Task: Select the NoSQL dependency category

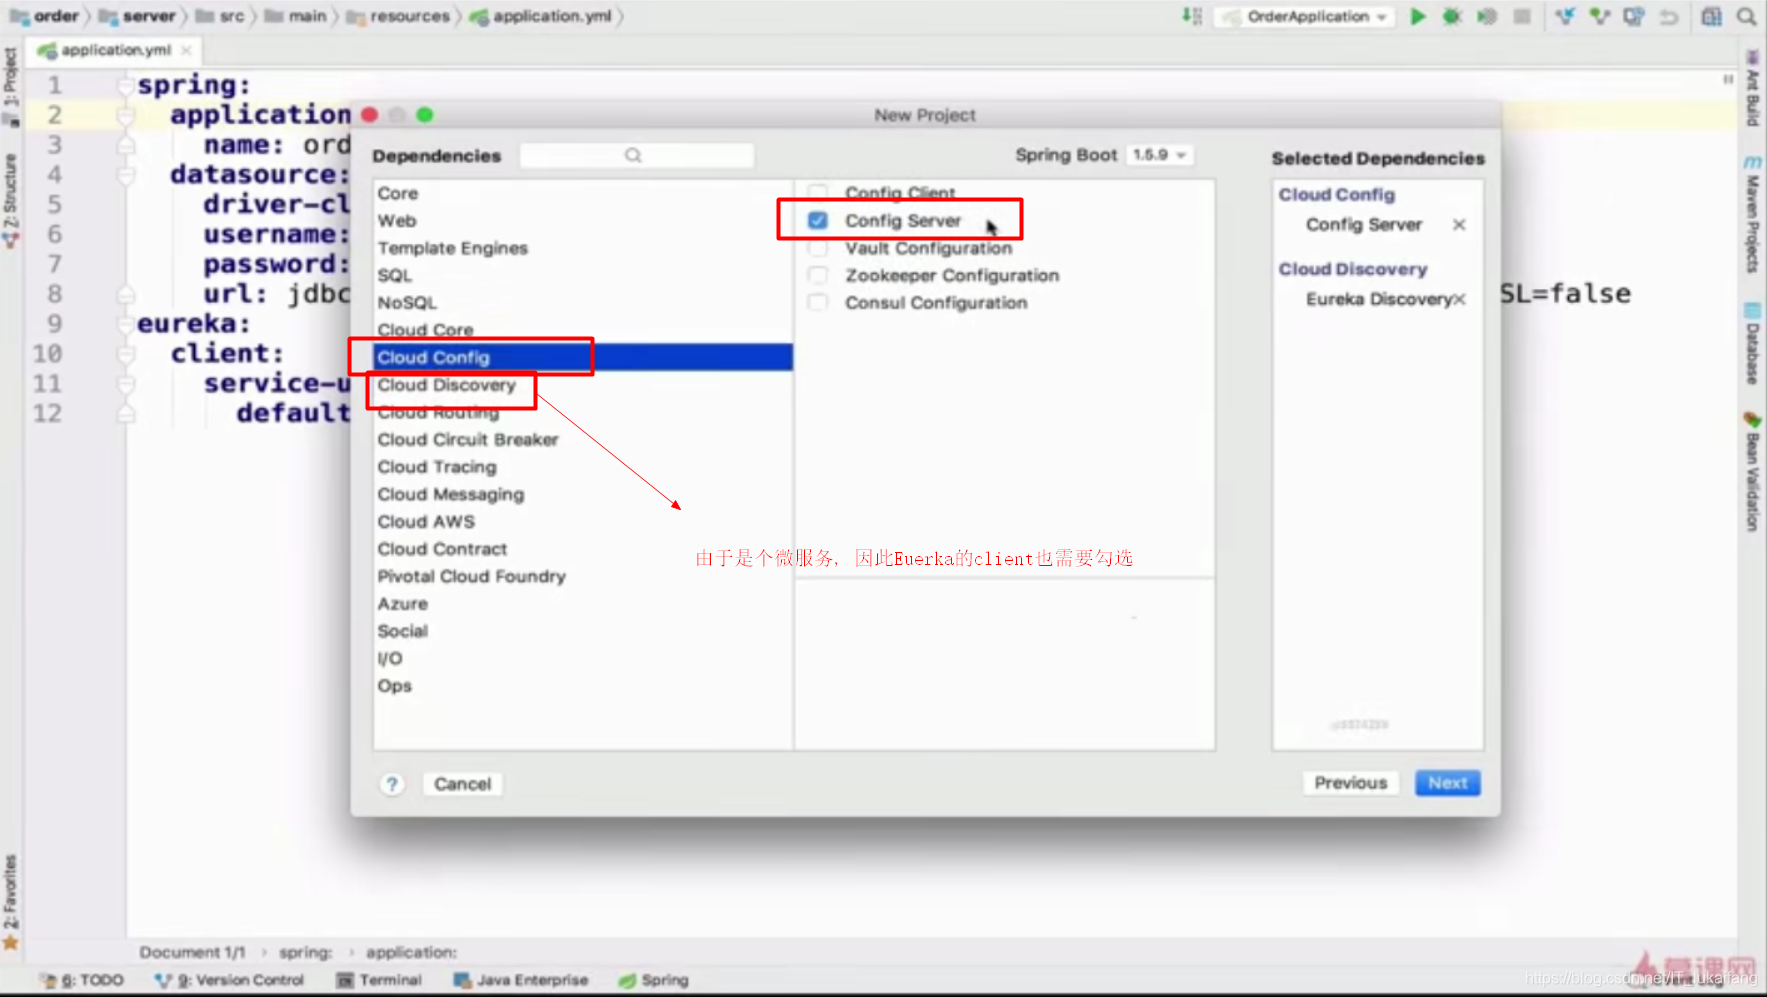Action: tap(583, 302)
